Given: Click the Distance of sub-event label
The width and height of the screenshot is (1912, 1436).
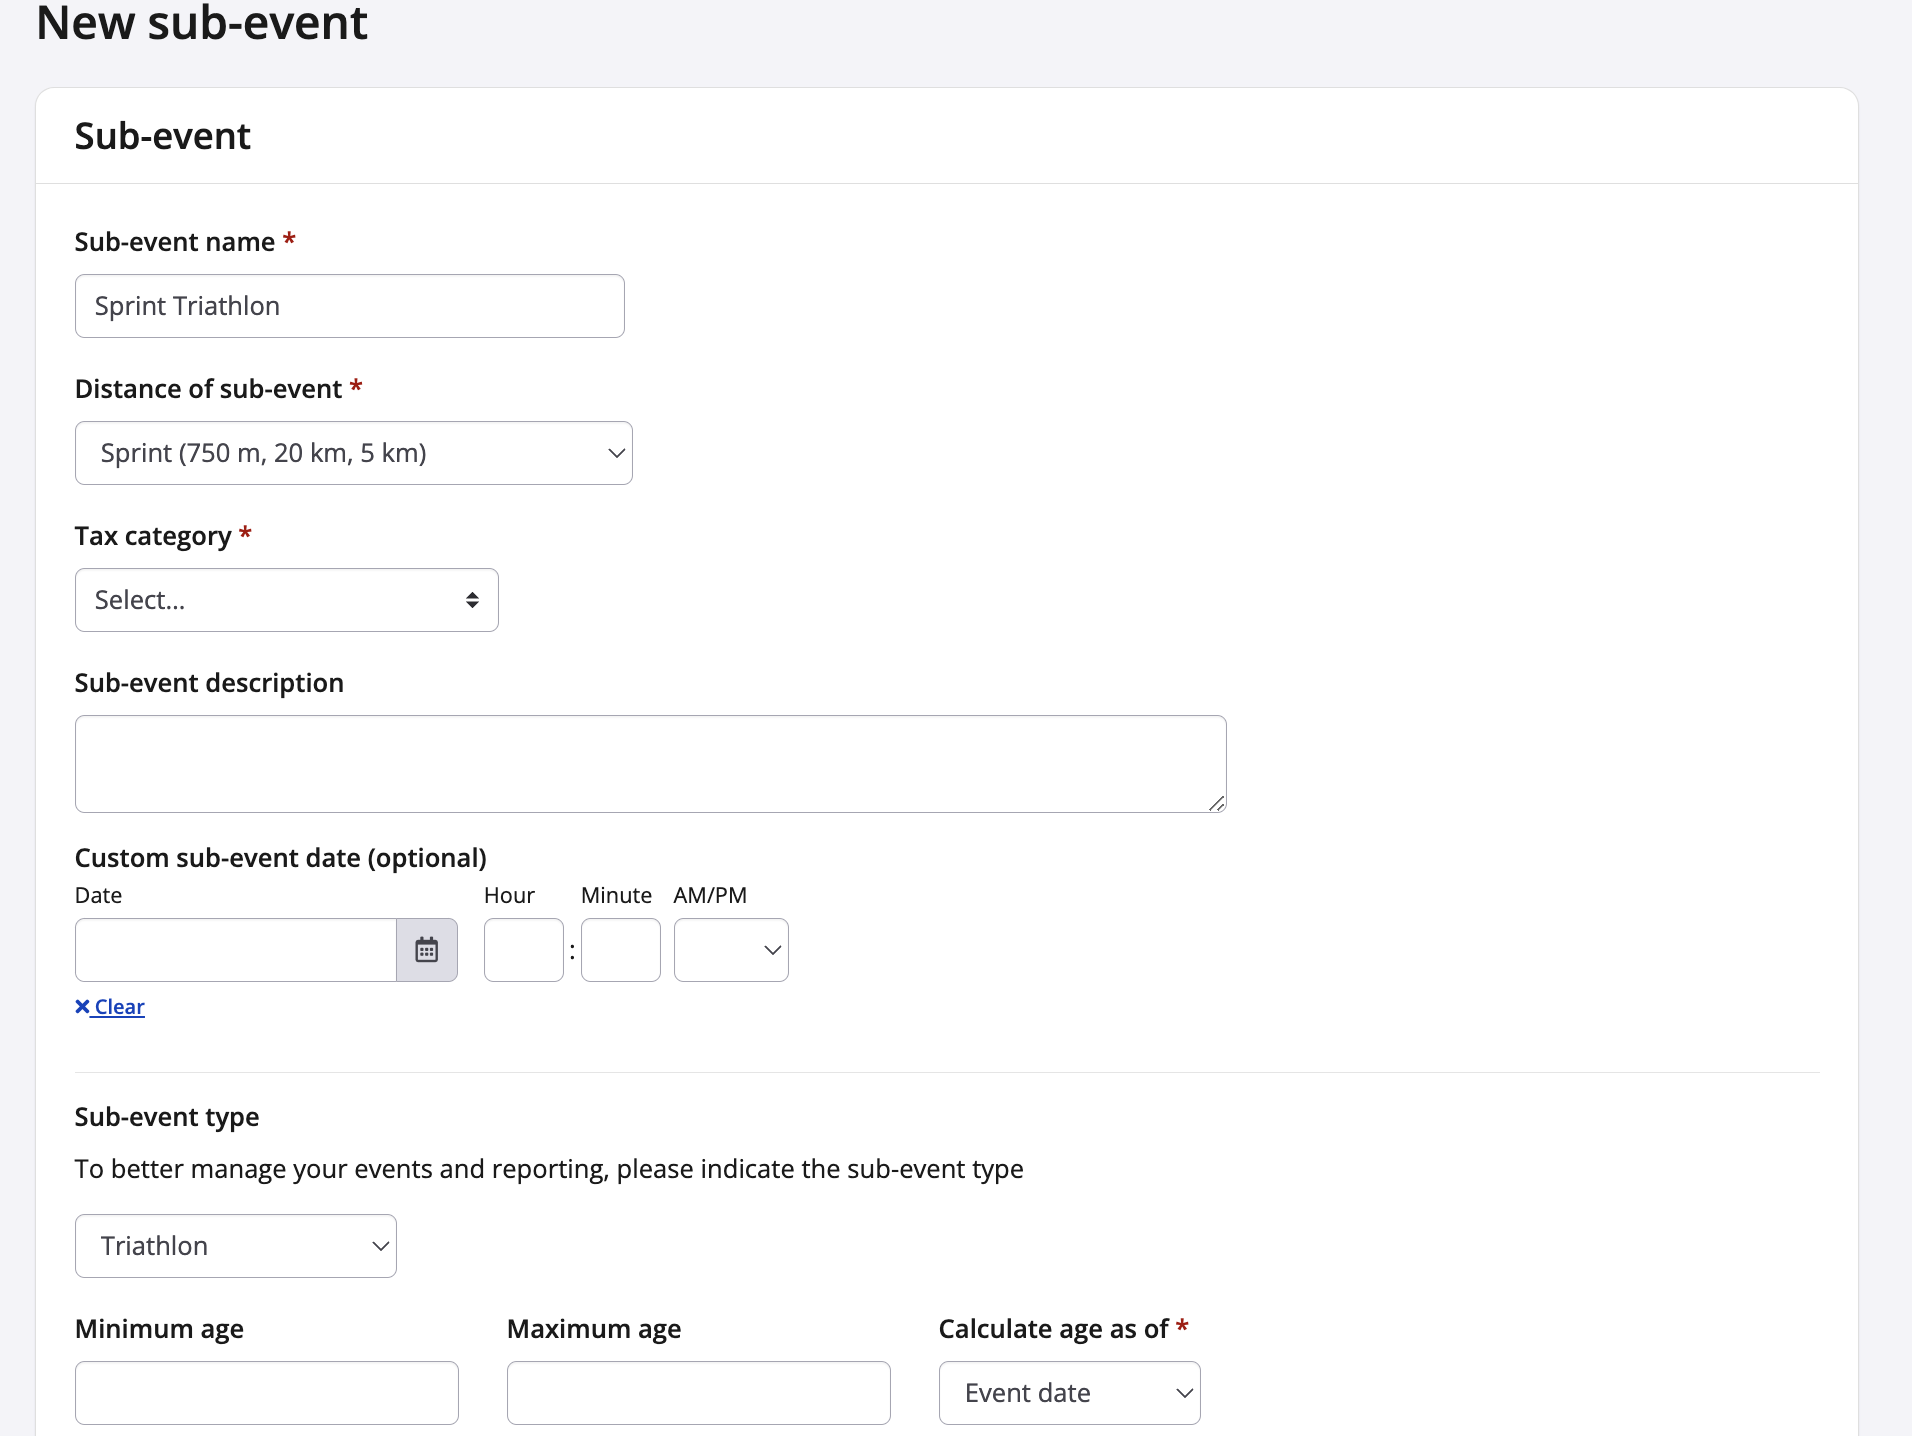Looking at the screenshot, I should 208,389.
